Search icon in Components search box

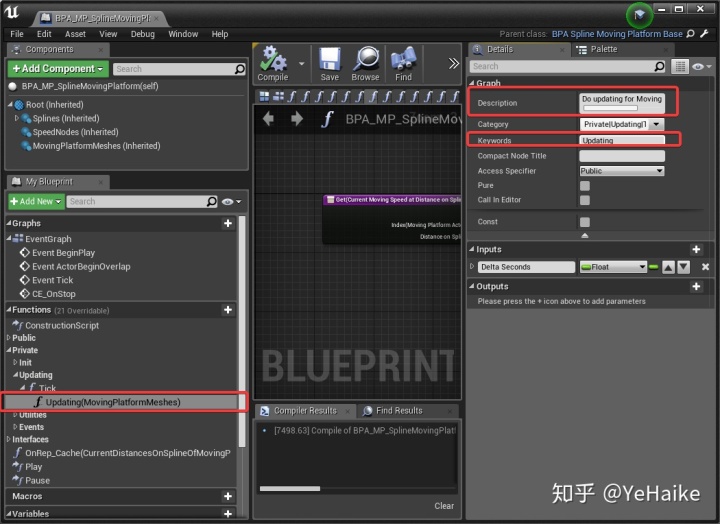point(240,69)
